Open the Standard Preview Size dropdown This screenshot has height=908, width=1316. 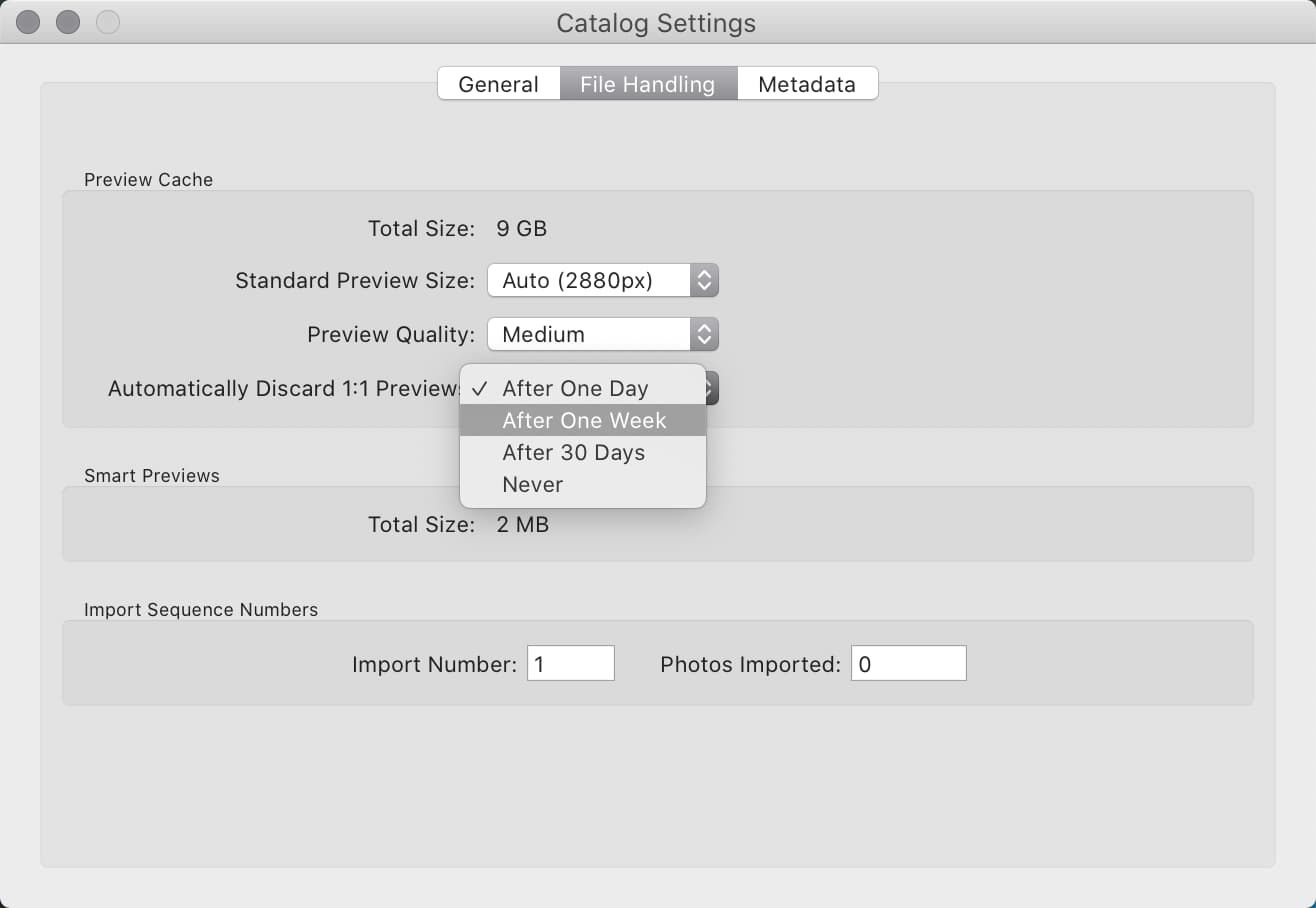603,281
